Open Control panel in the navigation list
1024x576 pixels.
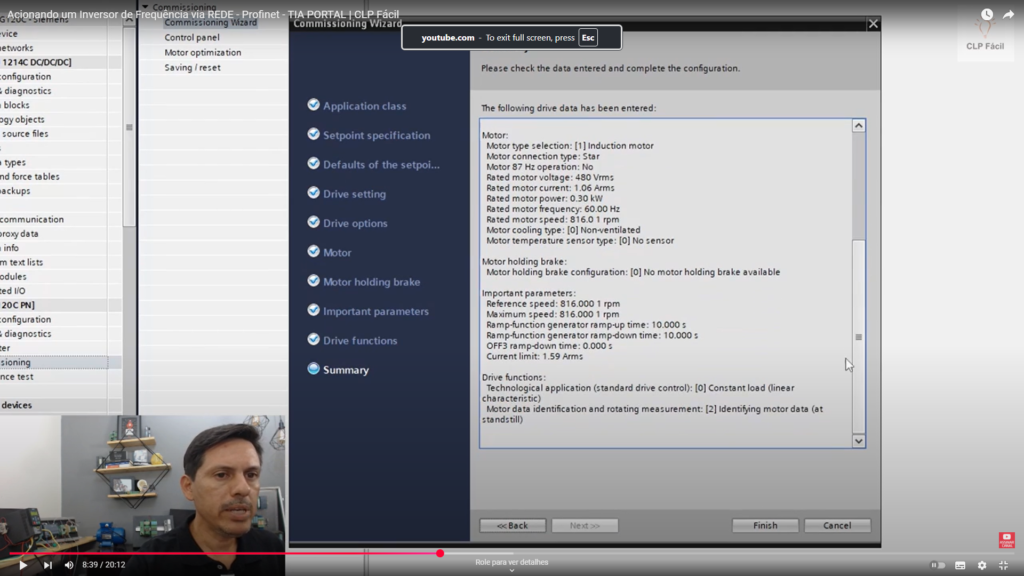(x=192, y=38)
